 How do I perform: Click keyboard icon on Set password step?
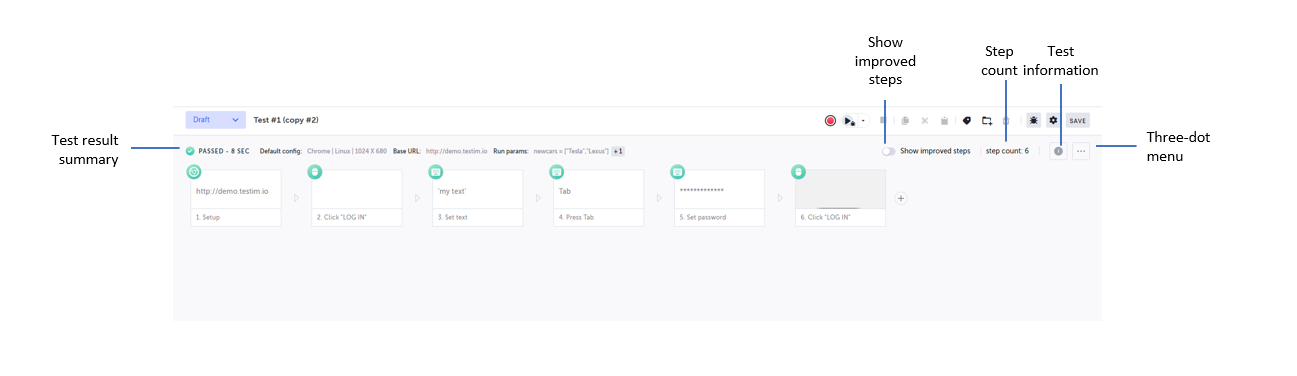pyautogui.click(x=678, y=172)
